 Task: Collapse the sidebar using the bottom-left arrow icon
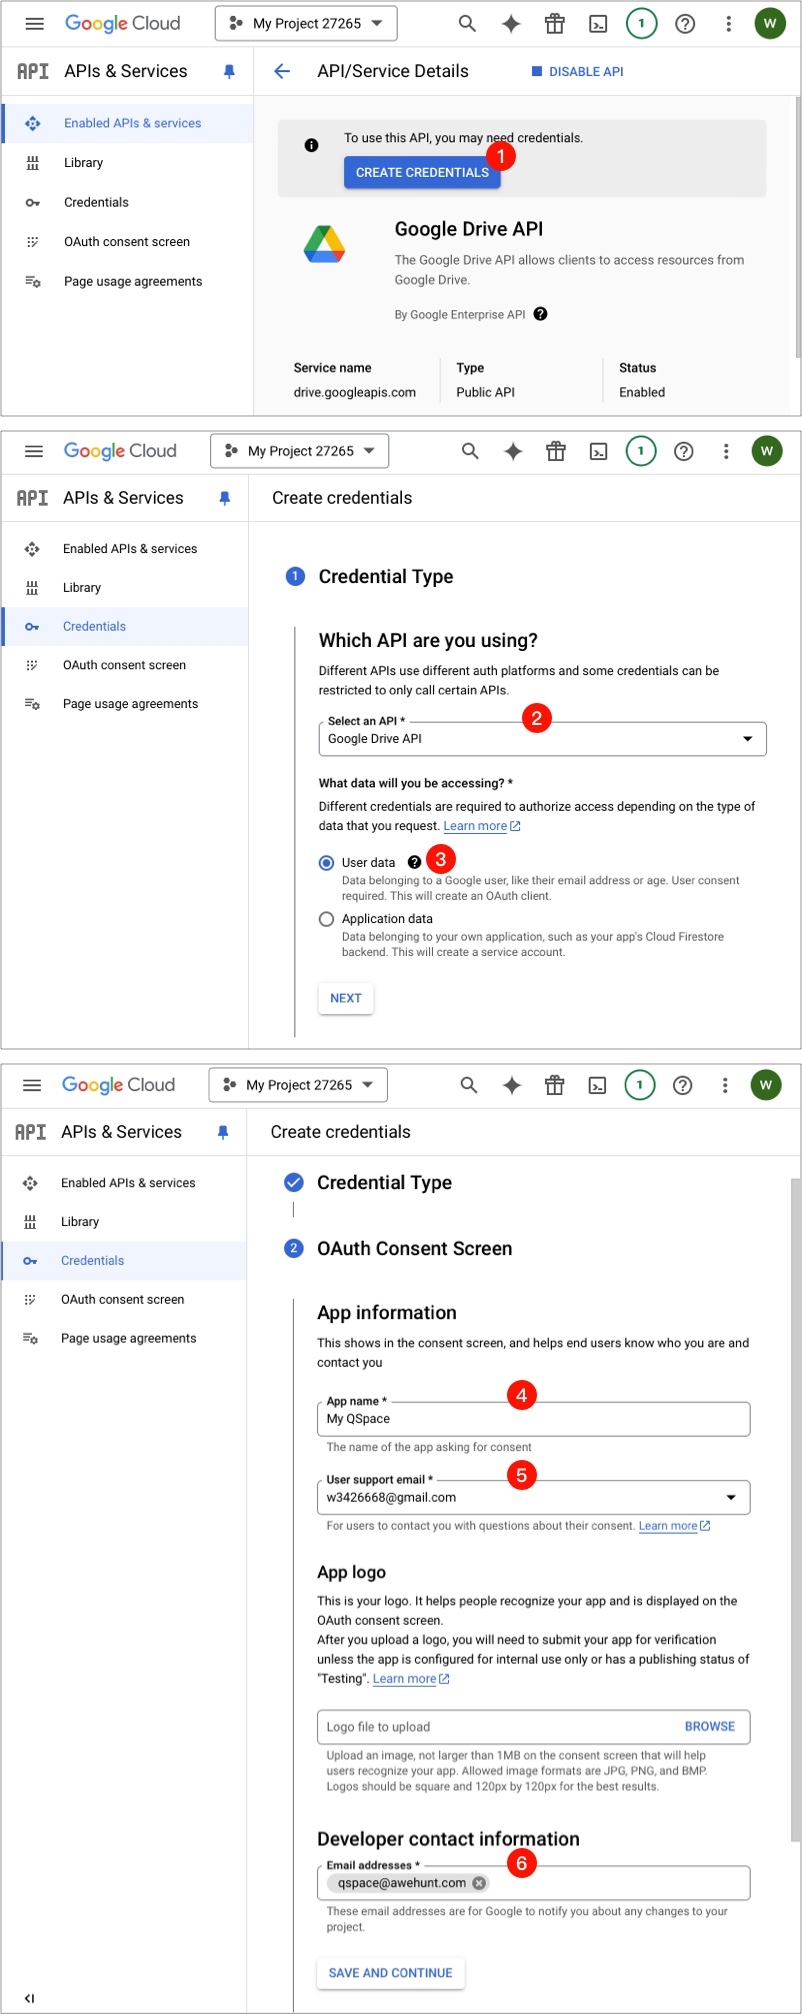[29, 1998]
